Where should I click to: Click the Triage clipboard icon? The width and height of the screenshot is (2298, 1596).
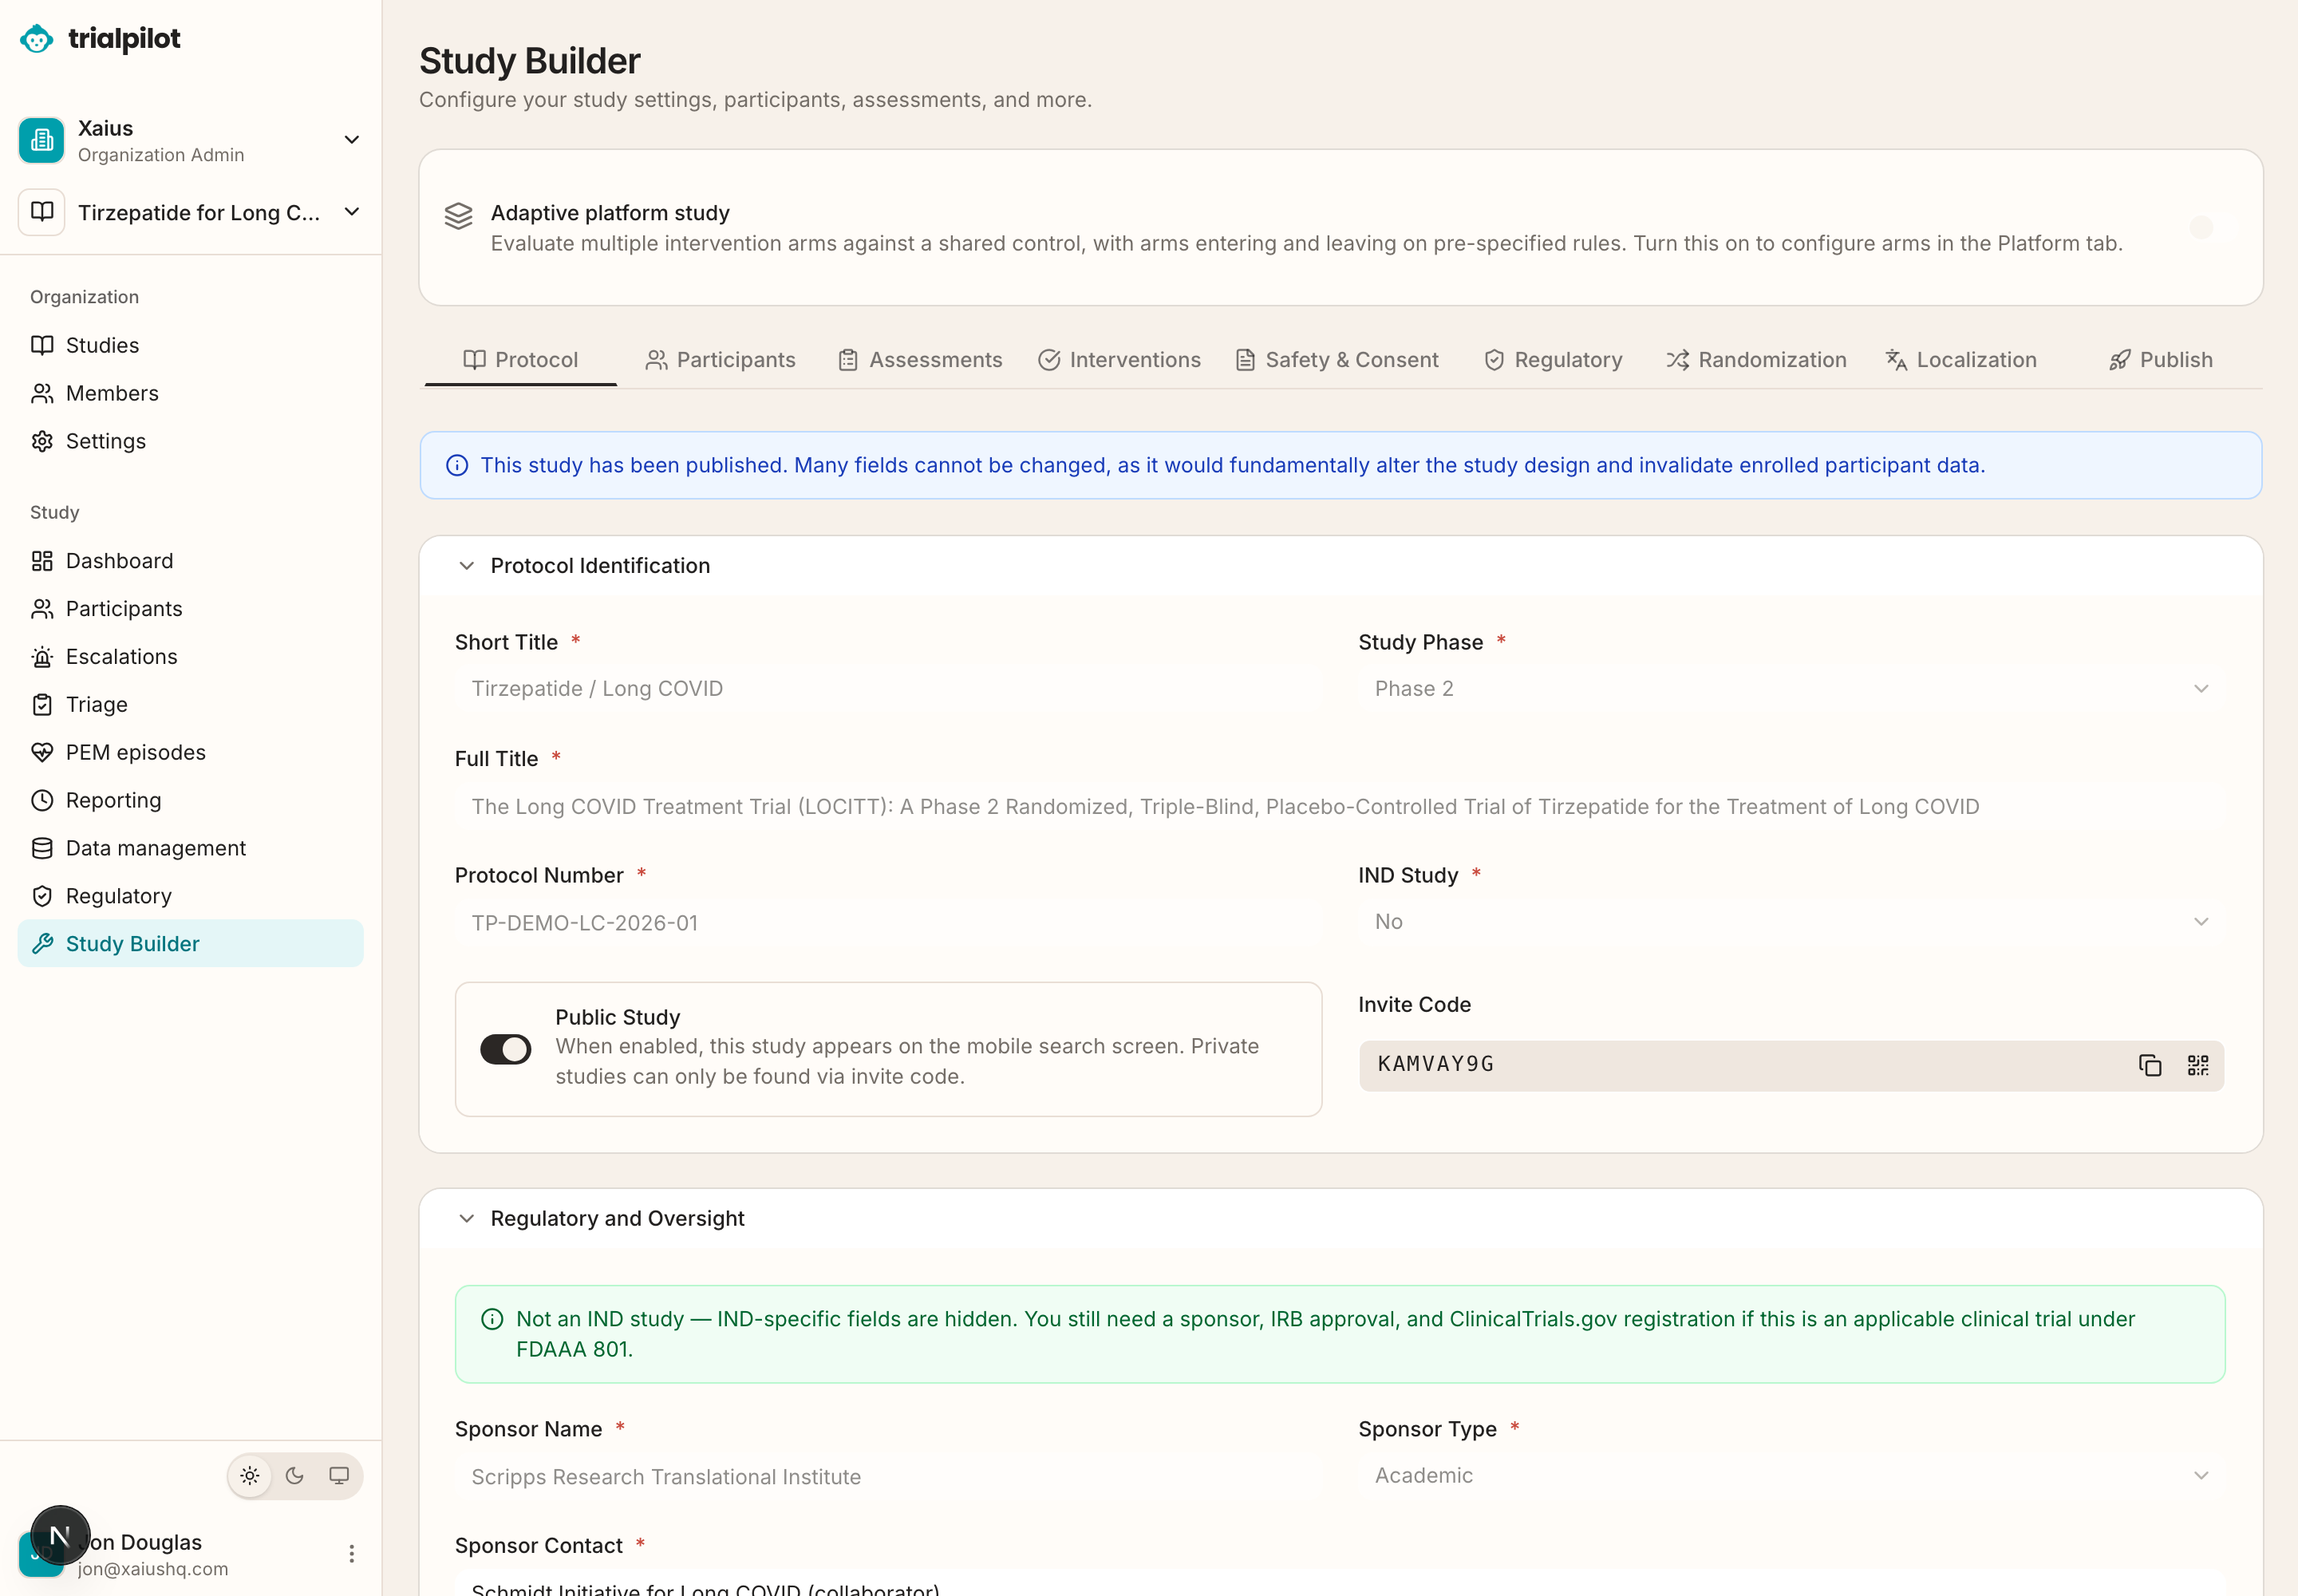pos(42,704)
